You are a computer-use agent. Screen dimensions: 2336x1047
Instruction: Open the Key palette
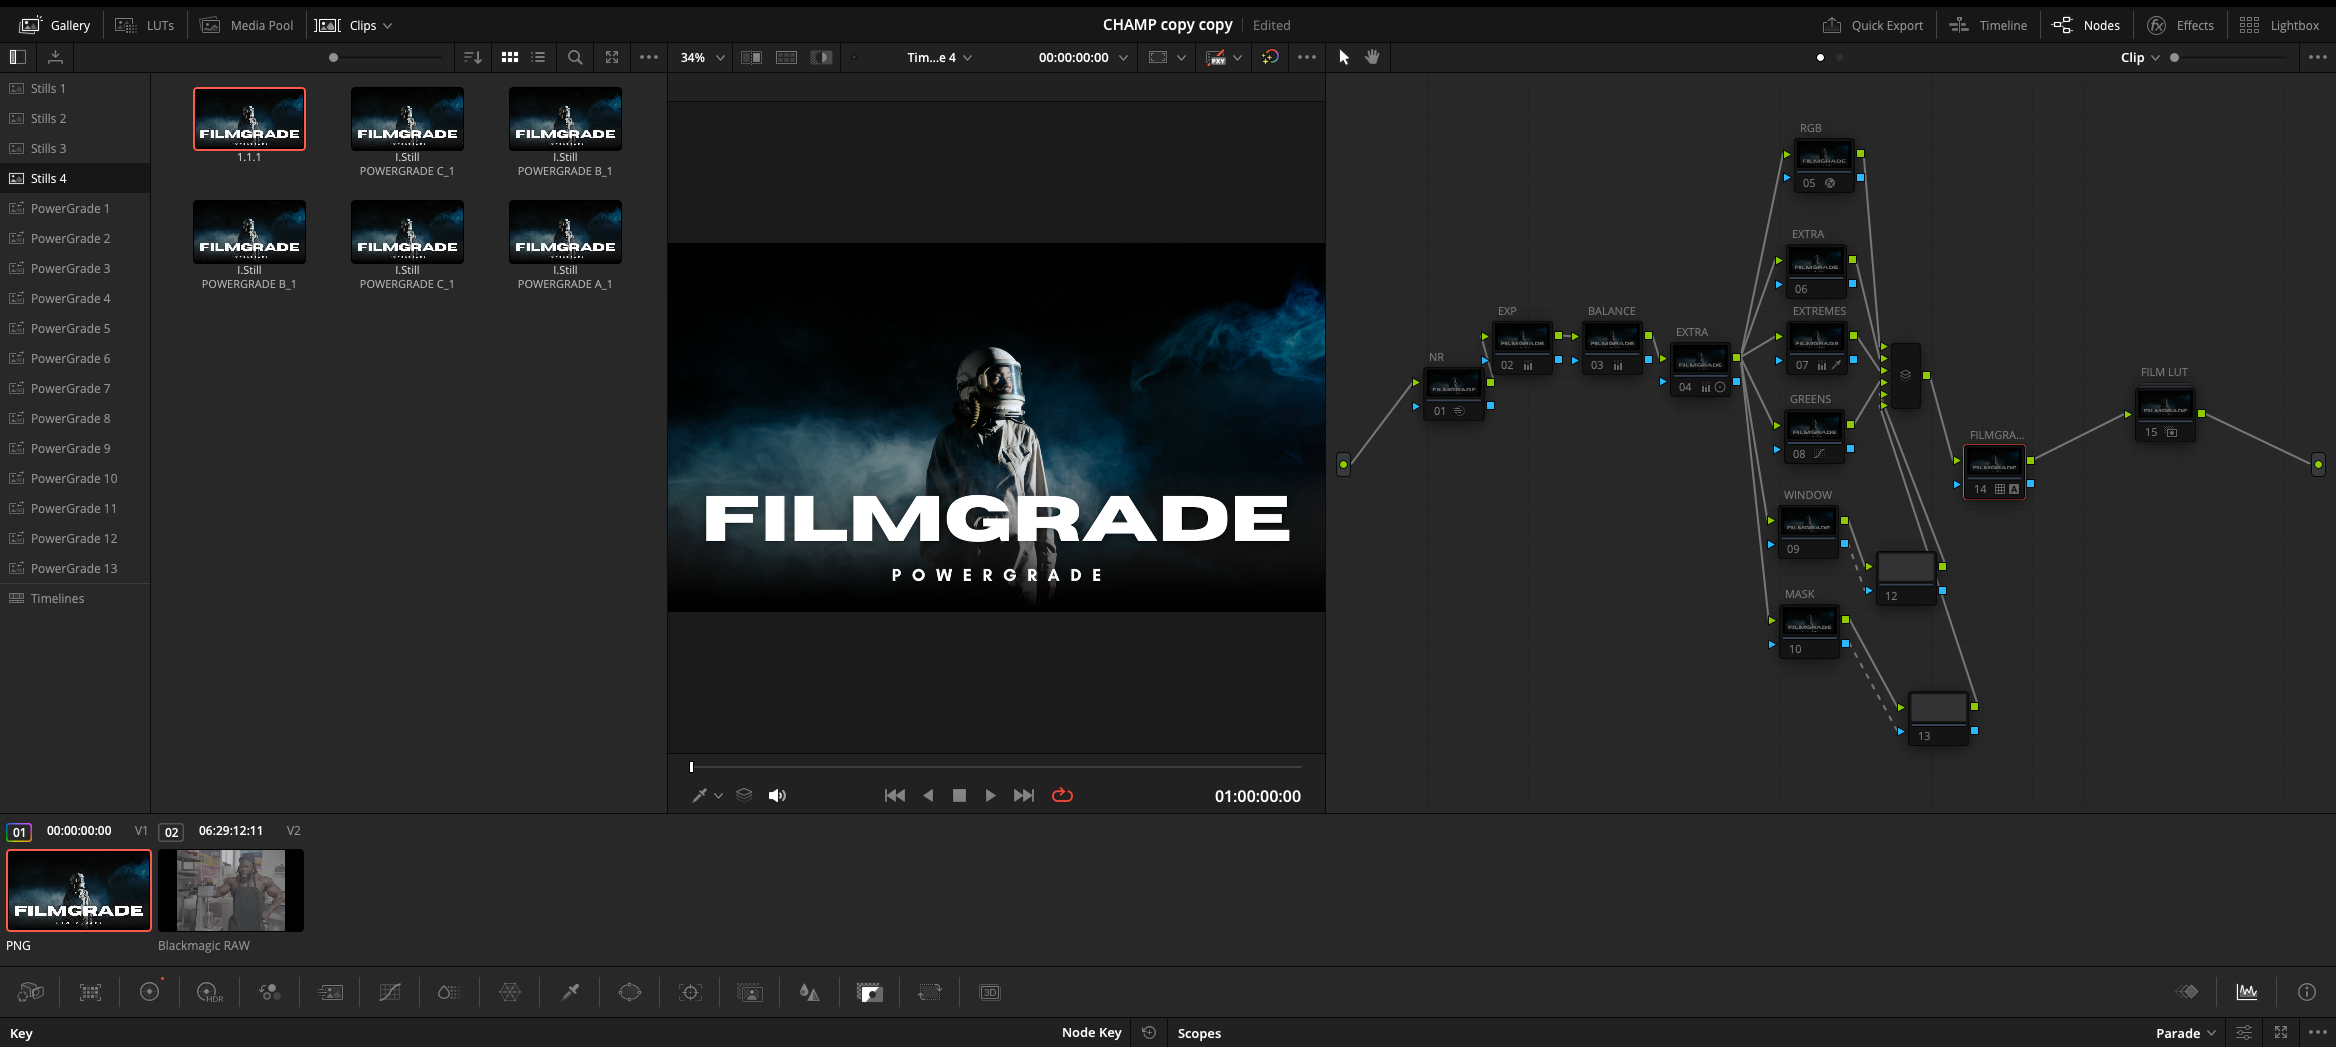(870, 992)
